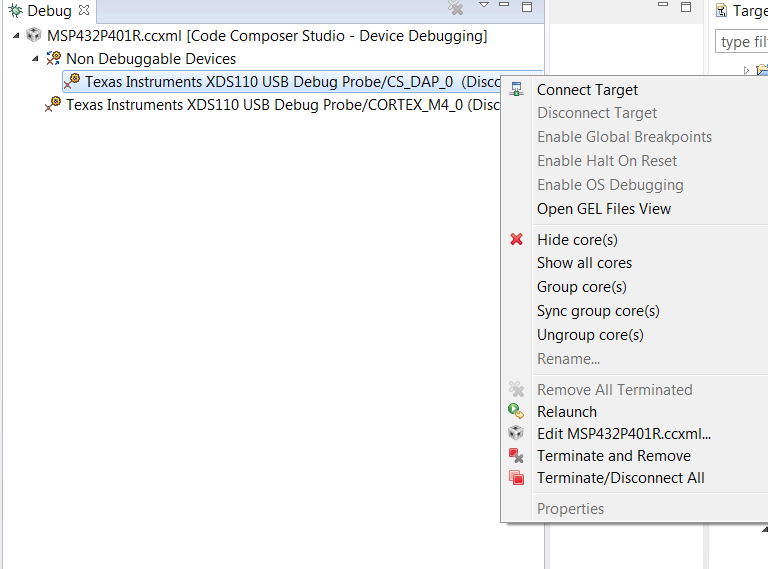Collapse the Non Debuggable Devices group

pyautogui.click(x=36, y=59)
